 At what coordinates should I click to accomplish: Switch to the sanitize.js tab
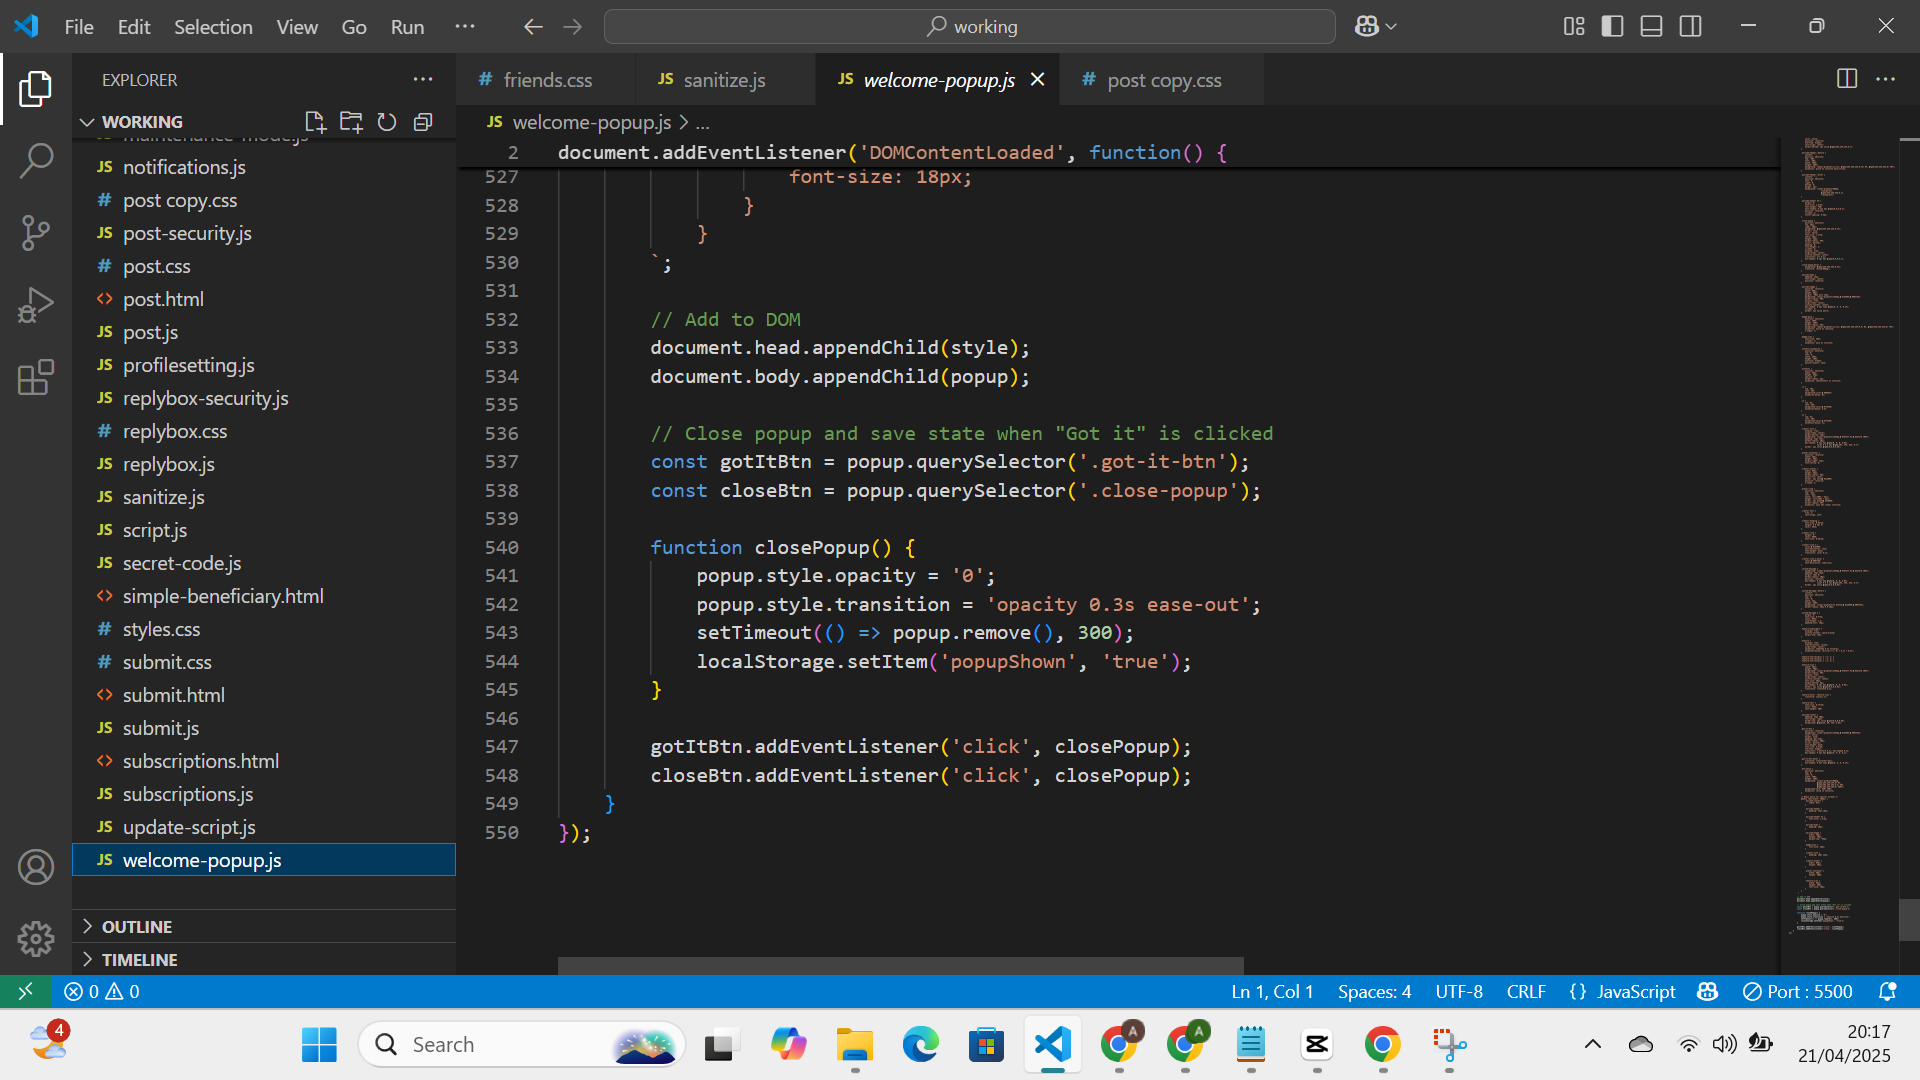pos(725,79)
